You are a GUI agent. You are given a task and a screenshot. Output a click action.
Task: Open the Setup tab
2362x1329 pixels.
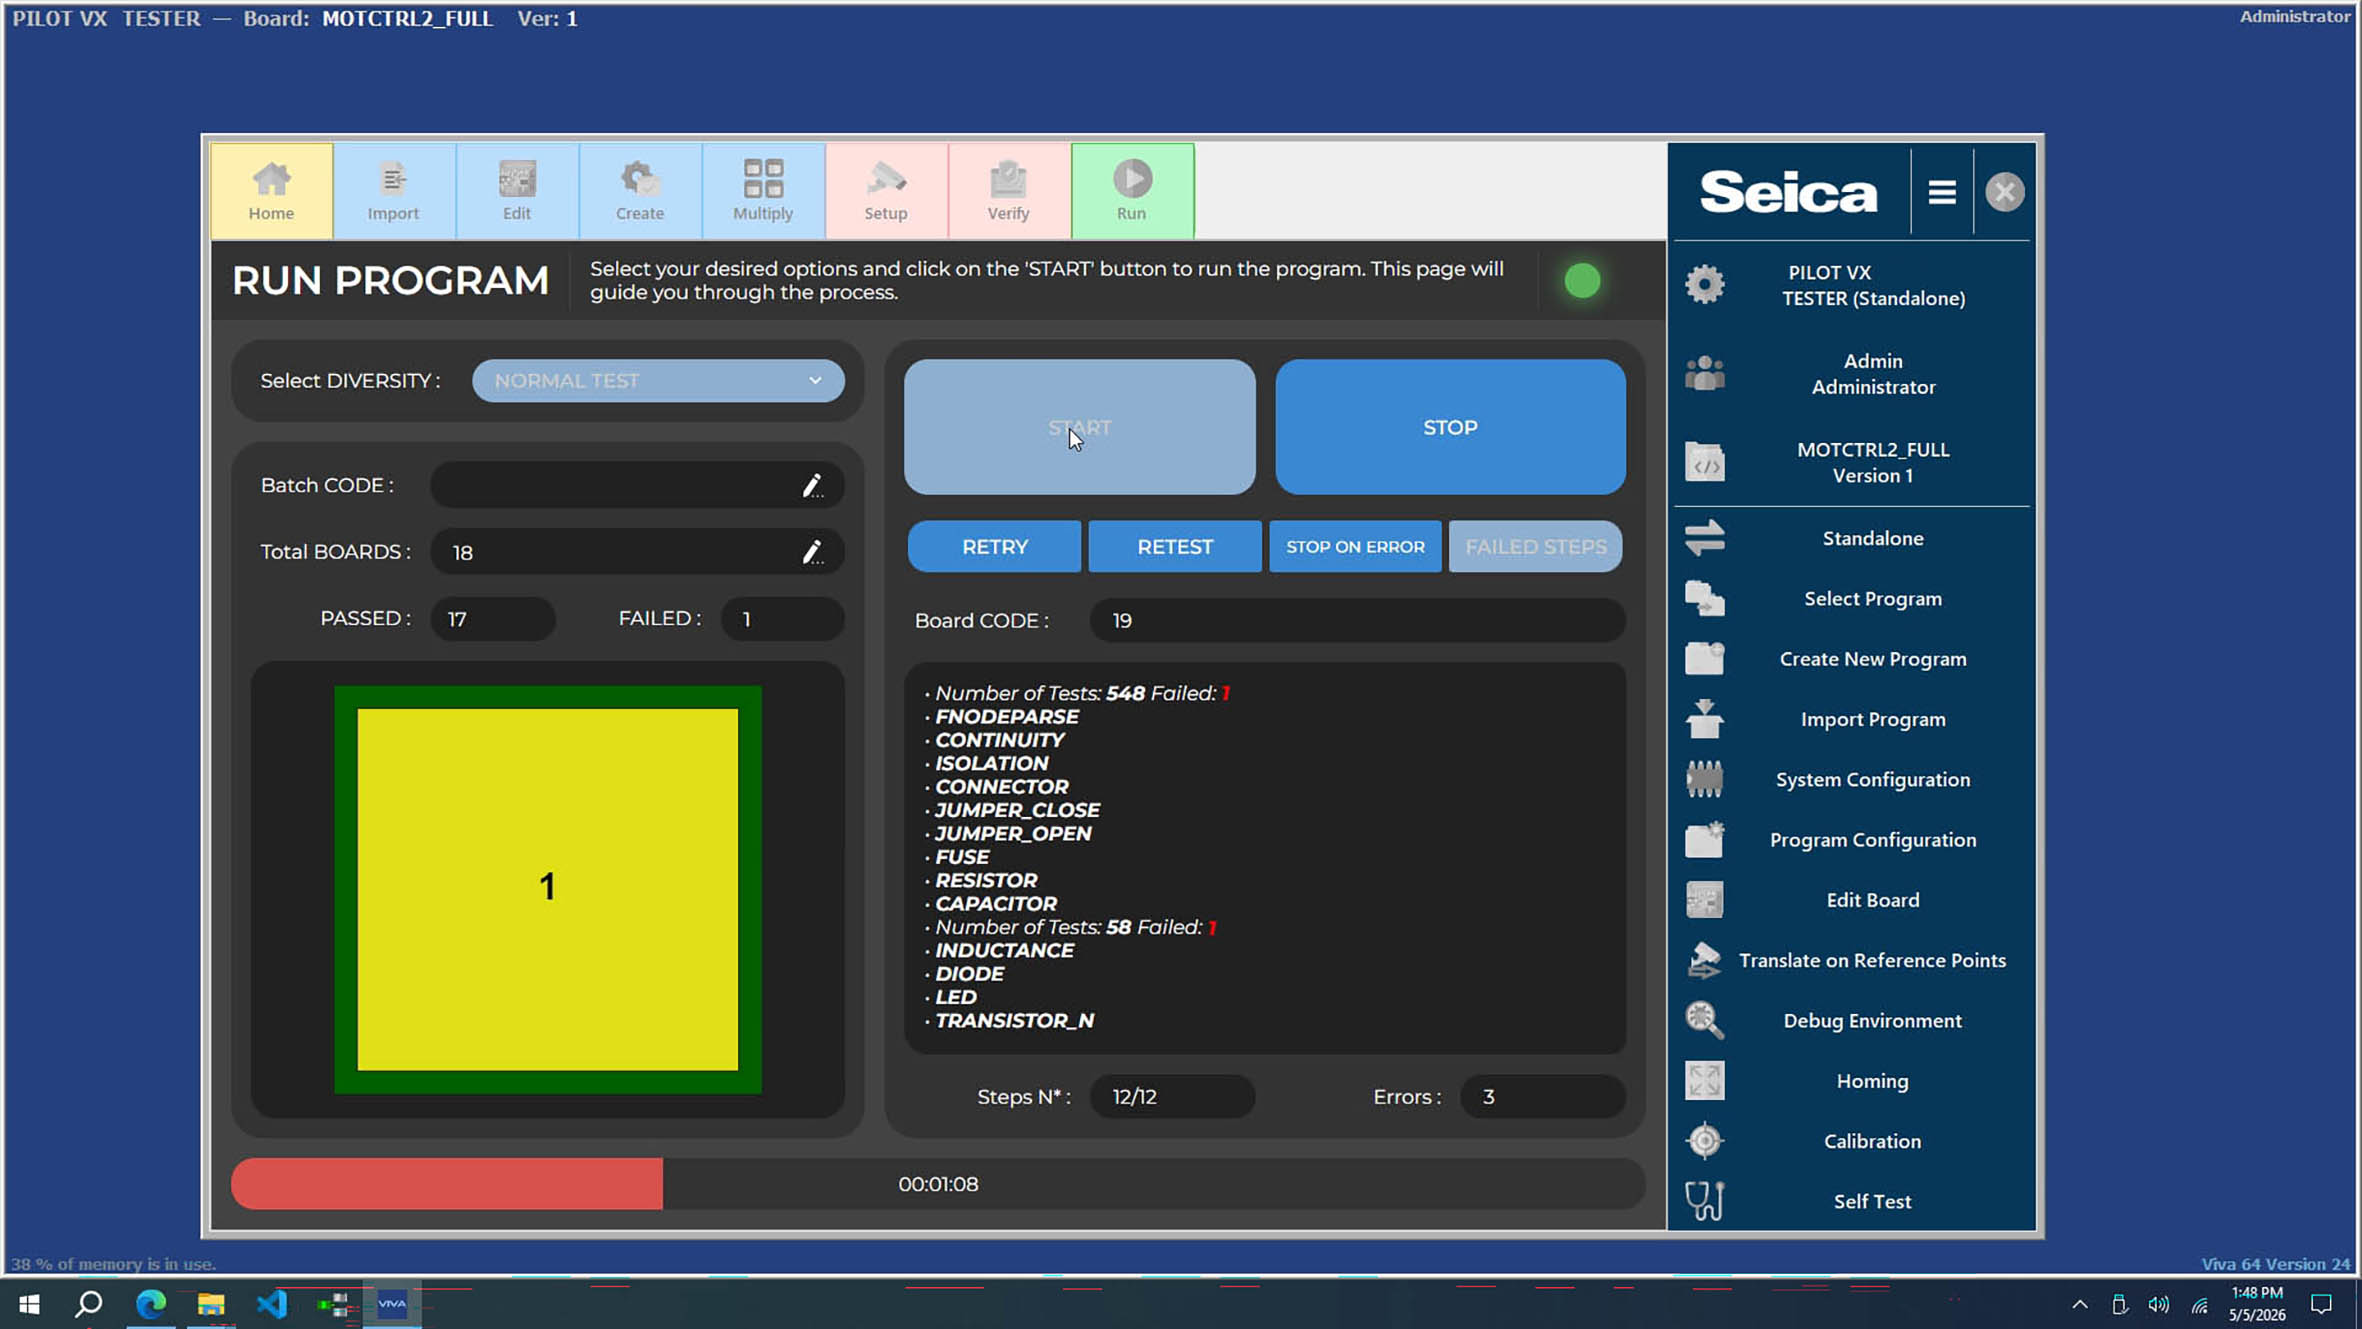(x=886, y=191)
